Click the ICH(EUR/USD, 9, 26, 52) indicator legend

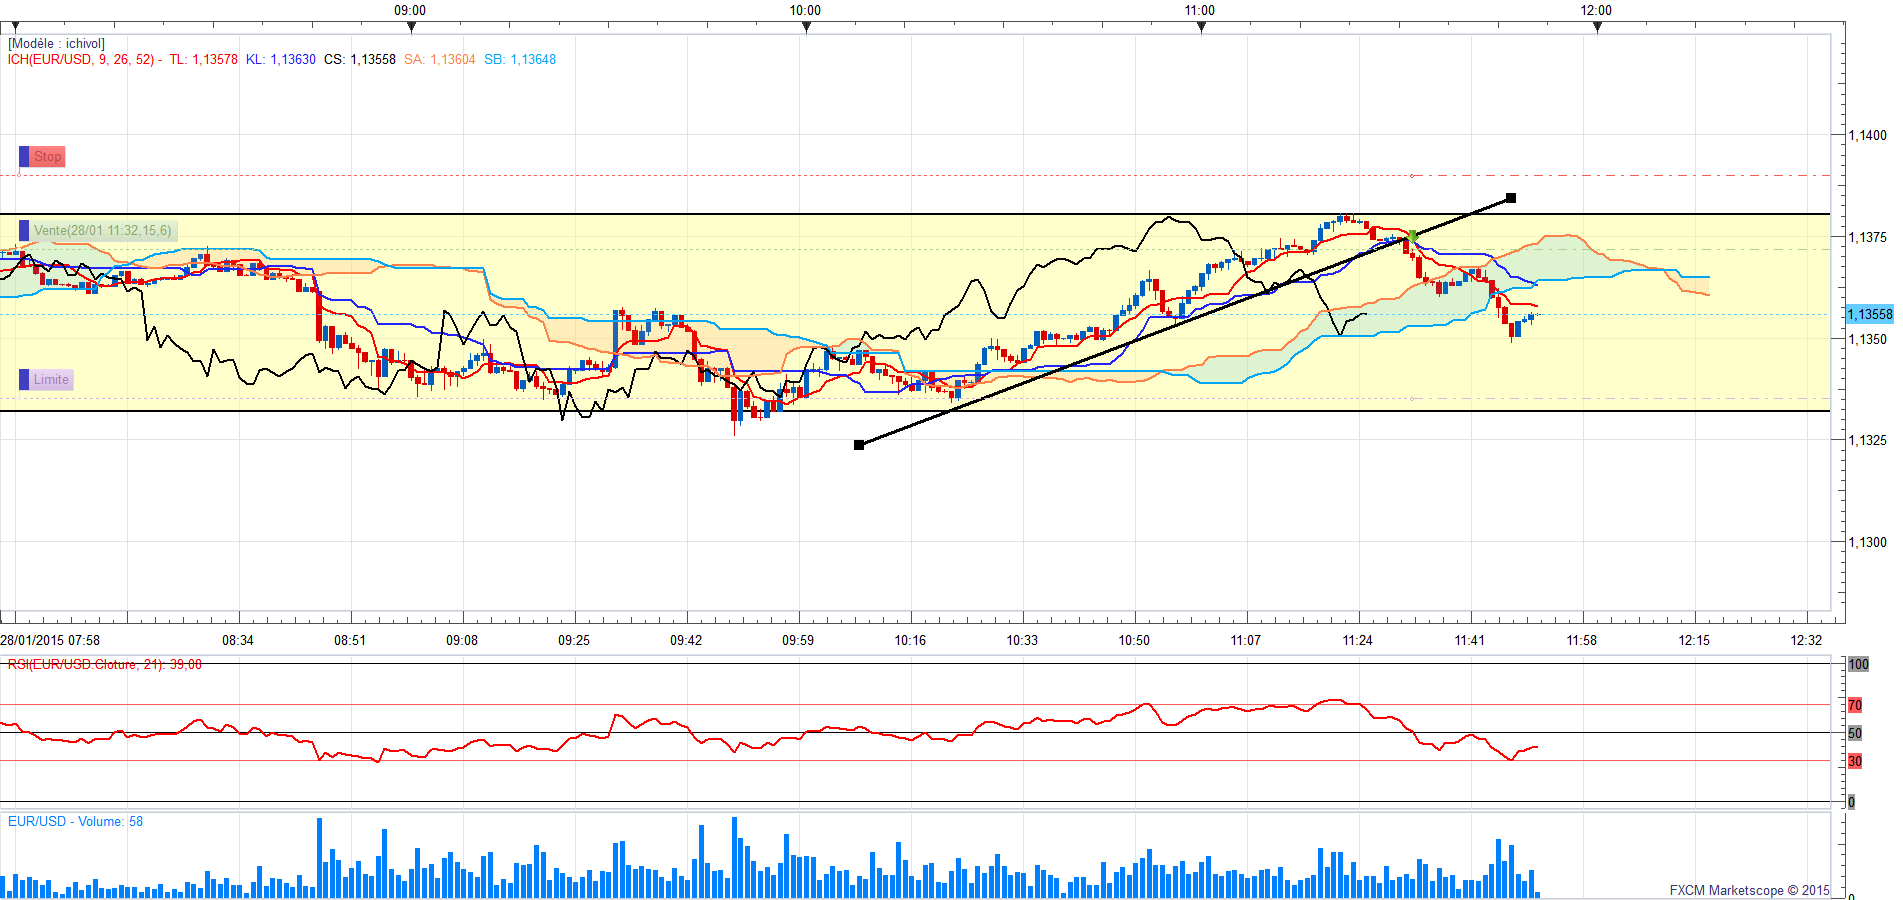[82, 60]
